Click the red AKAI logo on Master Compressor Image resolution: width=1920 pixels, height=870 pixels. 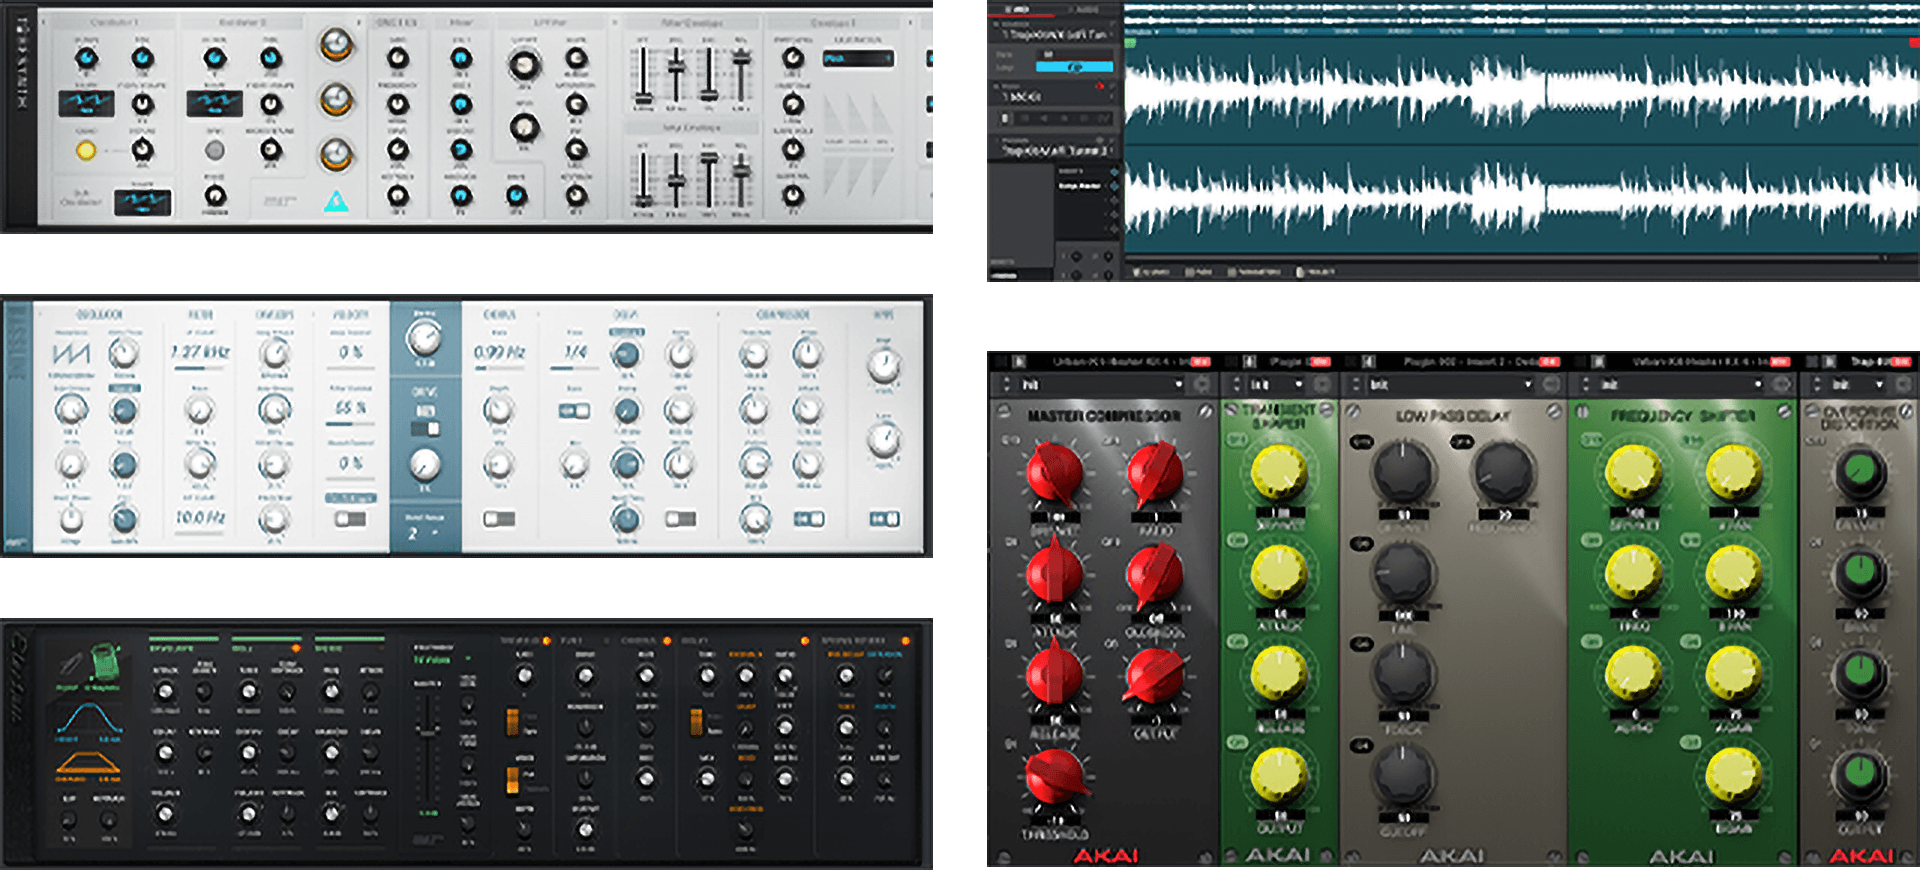pyautogui.click(x=1106, y=856)
